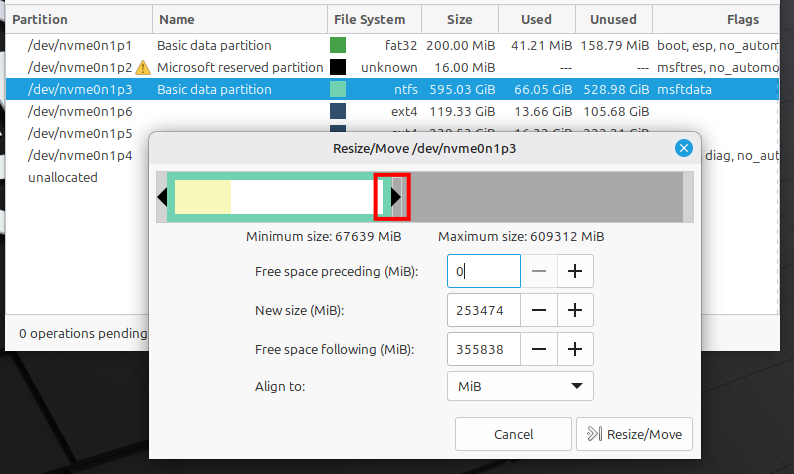Confirm with the Resize/Move button

(634, 434)
